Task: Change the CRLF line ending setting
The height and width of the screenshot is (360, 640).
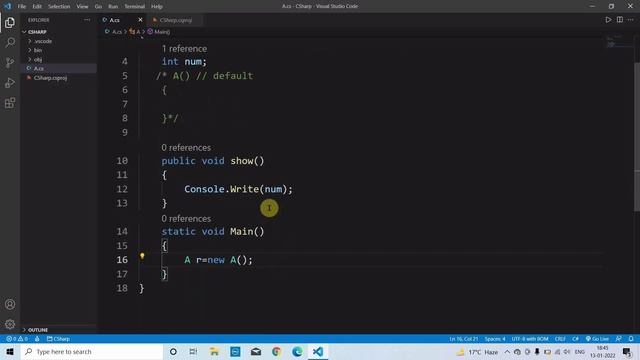Action: [x=560, y=339]
